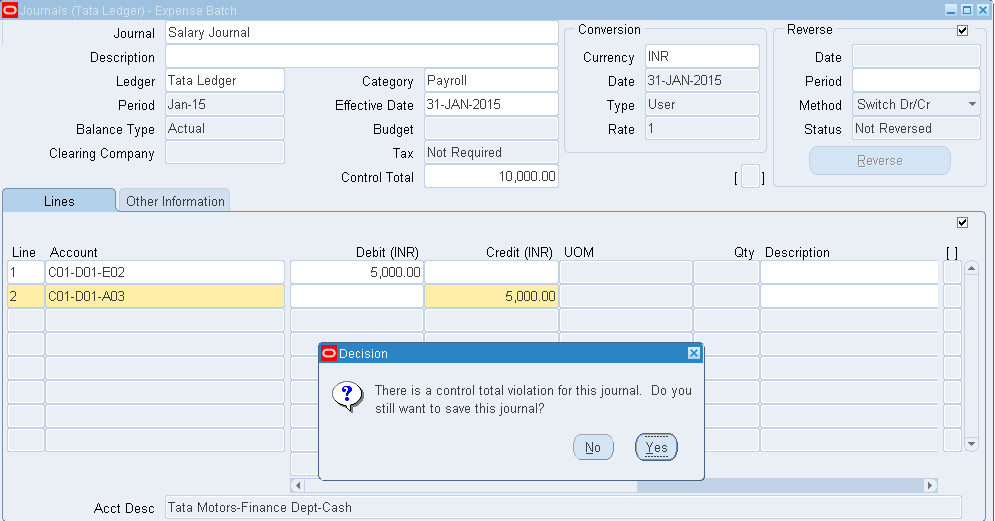Open the Method dropdown showing Switch Dr/Cr
Screen dimensions: 995x521
972,105
